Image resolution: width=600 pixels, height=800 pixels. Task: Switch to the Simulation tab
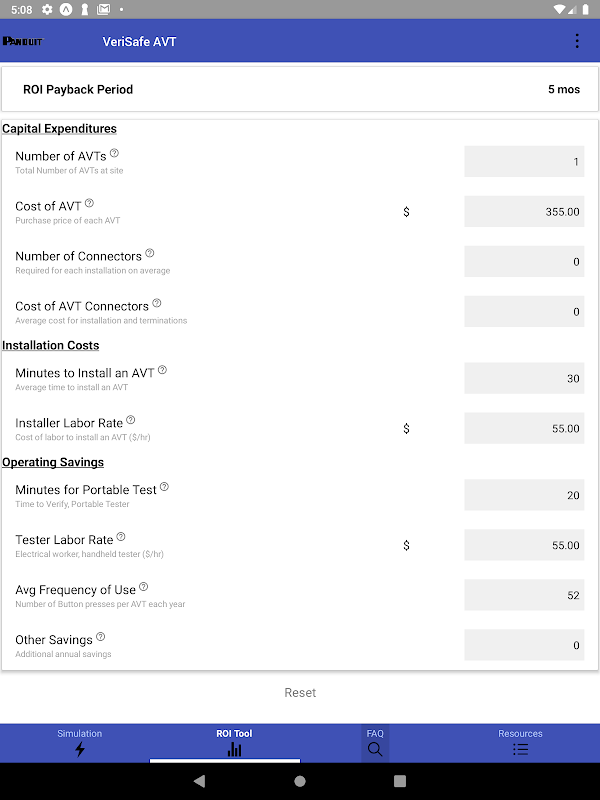point(79,742)
